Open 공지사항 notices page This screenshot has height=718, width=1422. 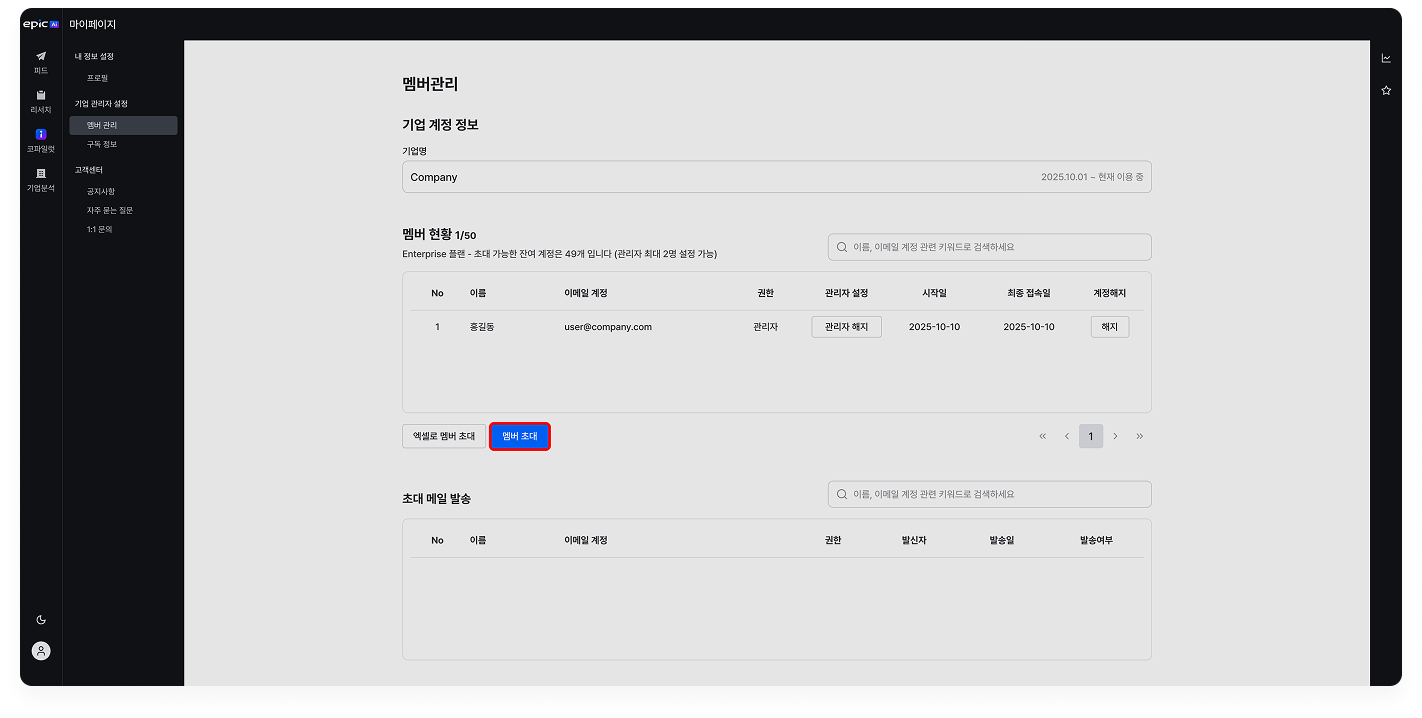tap(100, 191)
